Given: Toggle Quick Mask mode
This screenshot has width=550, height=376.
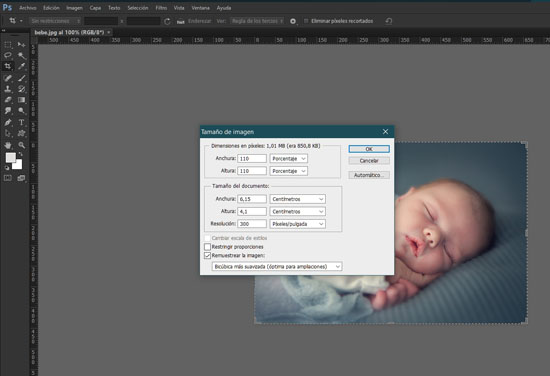Looking at the screenshot, I should tap(8, 178).
